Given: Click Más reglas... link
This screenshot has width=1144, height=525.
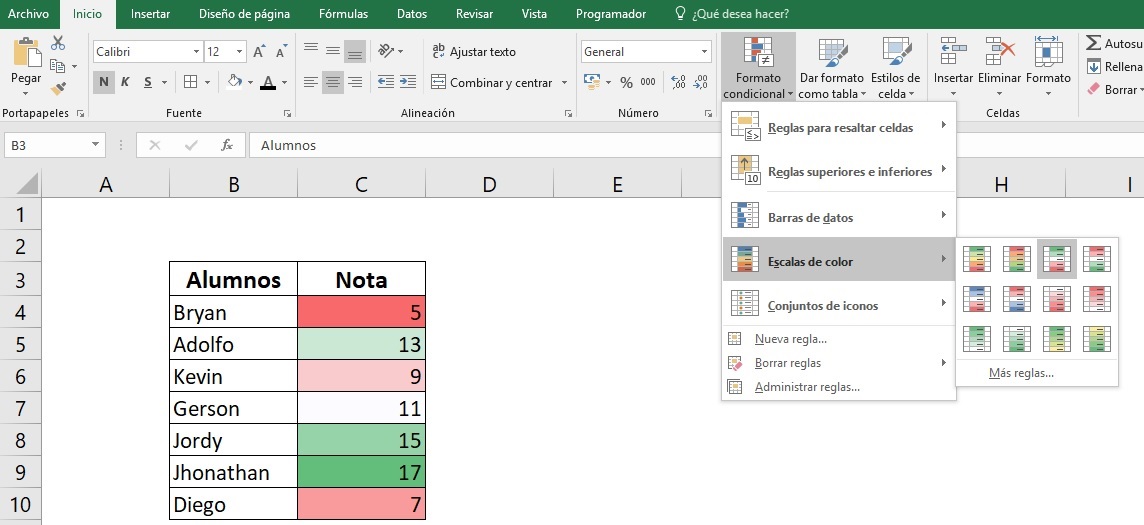Looking at the screenshot, I should click(x=1020, y=373).
